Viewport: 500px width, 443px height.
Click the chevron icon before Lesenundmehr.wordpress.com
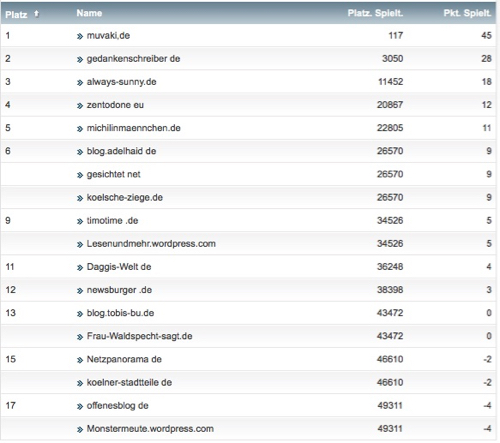click(x=80, y=245)
